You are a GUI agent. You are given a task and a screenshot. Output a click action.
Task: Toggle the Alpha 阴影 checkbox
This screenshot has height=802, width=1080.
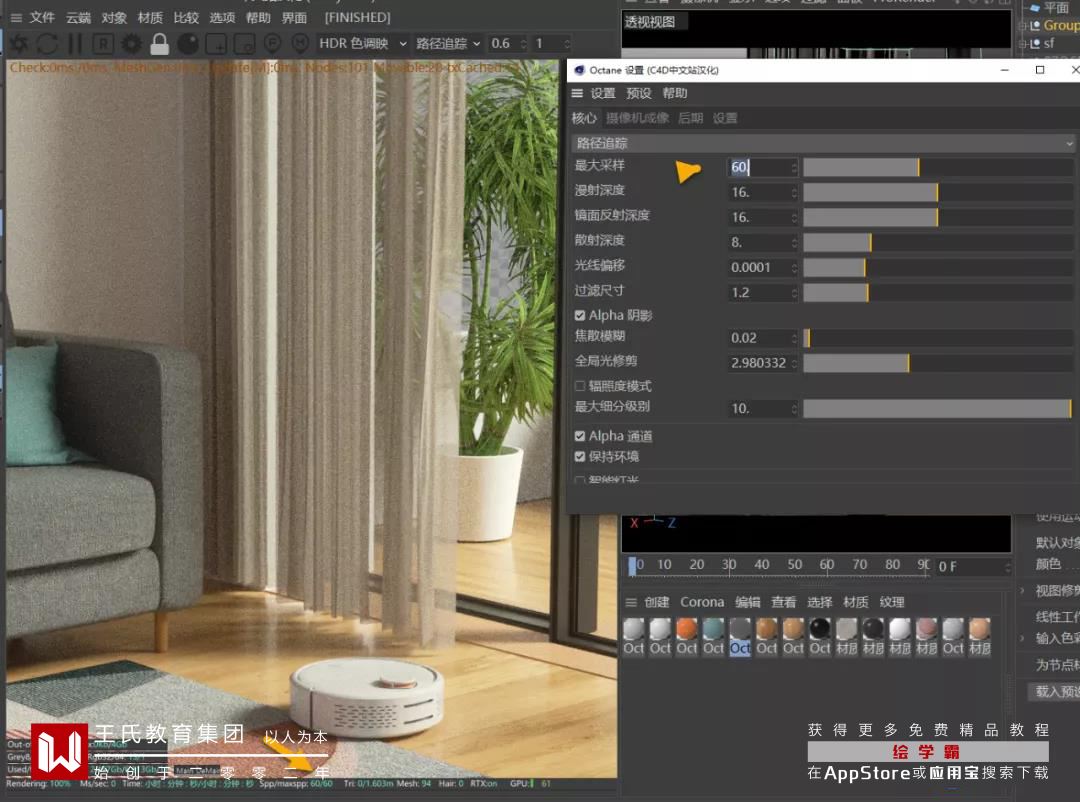580,316
